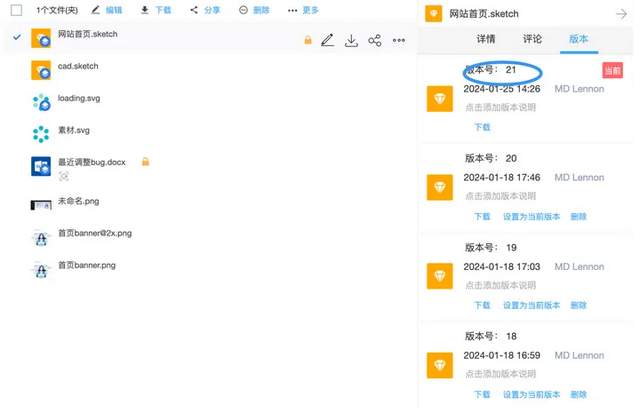Click the 首页banner.png thumbnail
Viewport: 640px width, 413px height.
pos(41,270)
